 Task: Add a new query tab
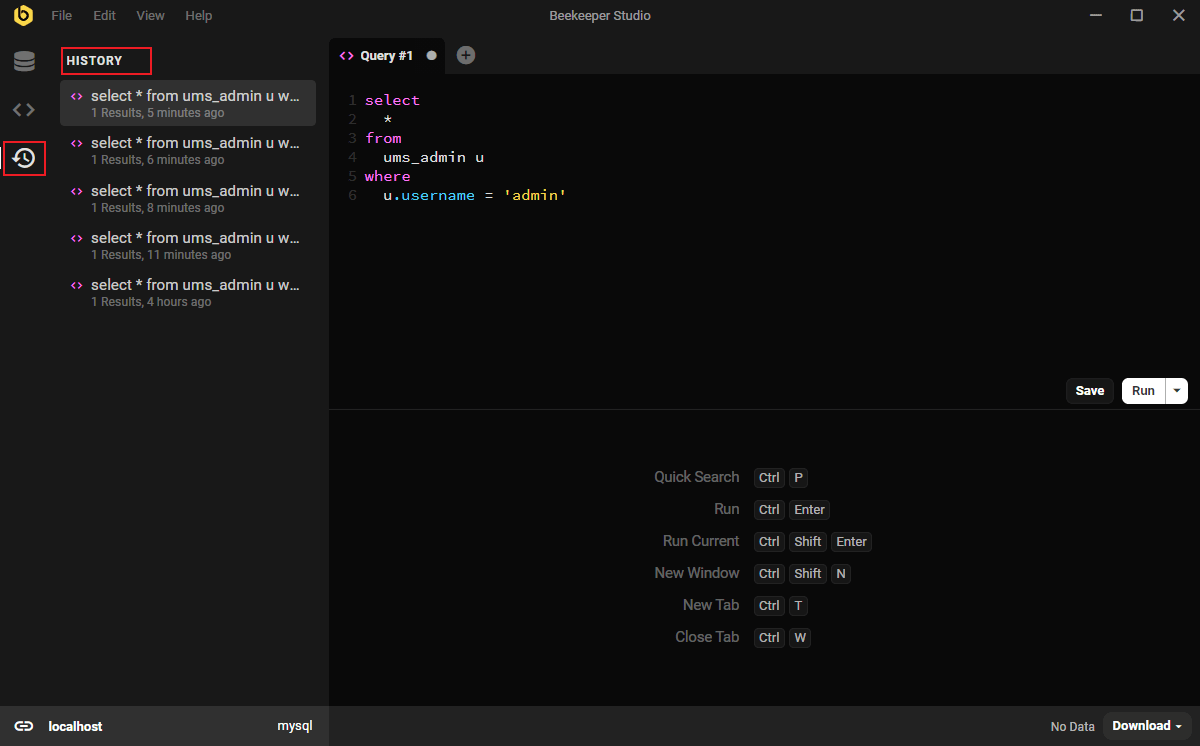466,56
